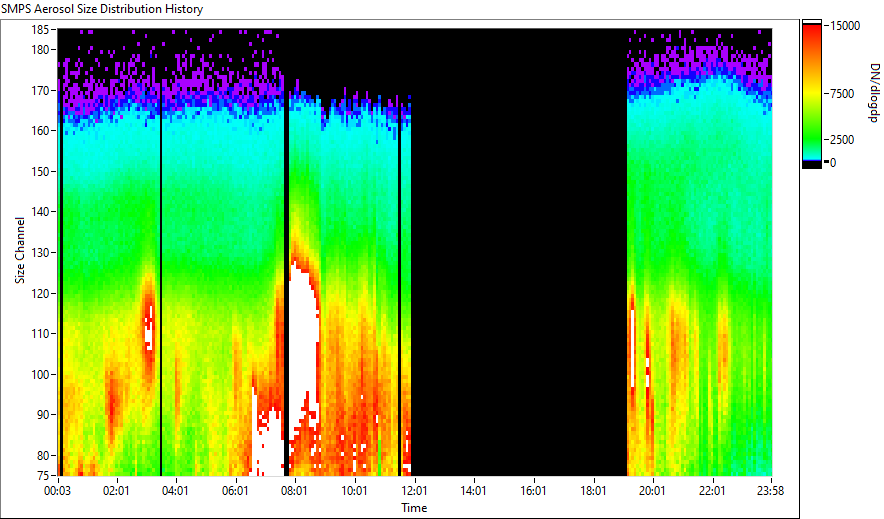
Task: Click the 160 size channel tick label
Action: click(40, 131)
